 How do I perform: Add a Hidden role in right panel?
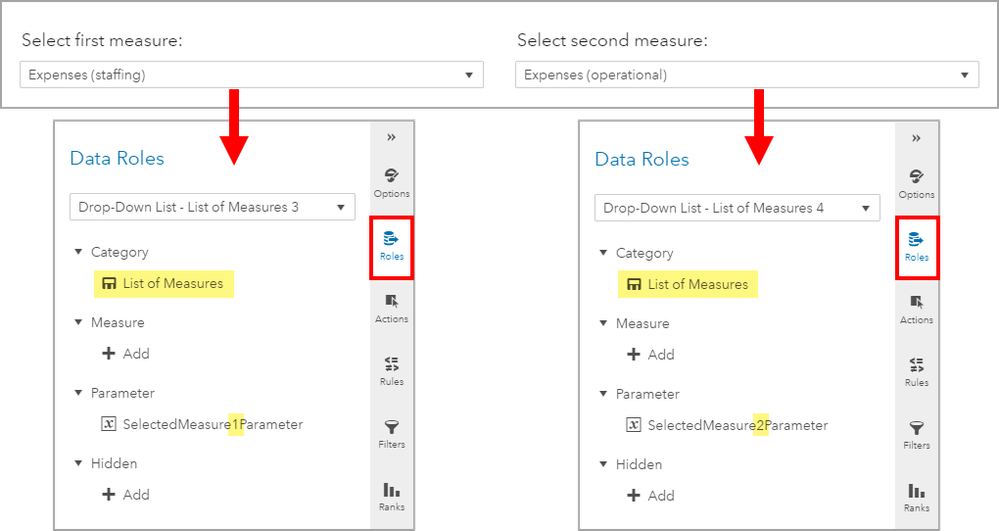point(650,495)
